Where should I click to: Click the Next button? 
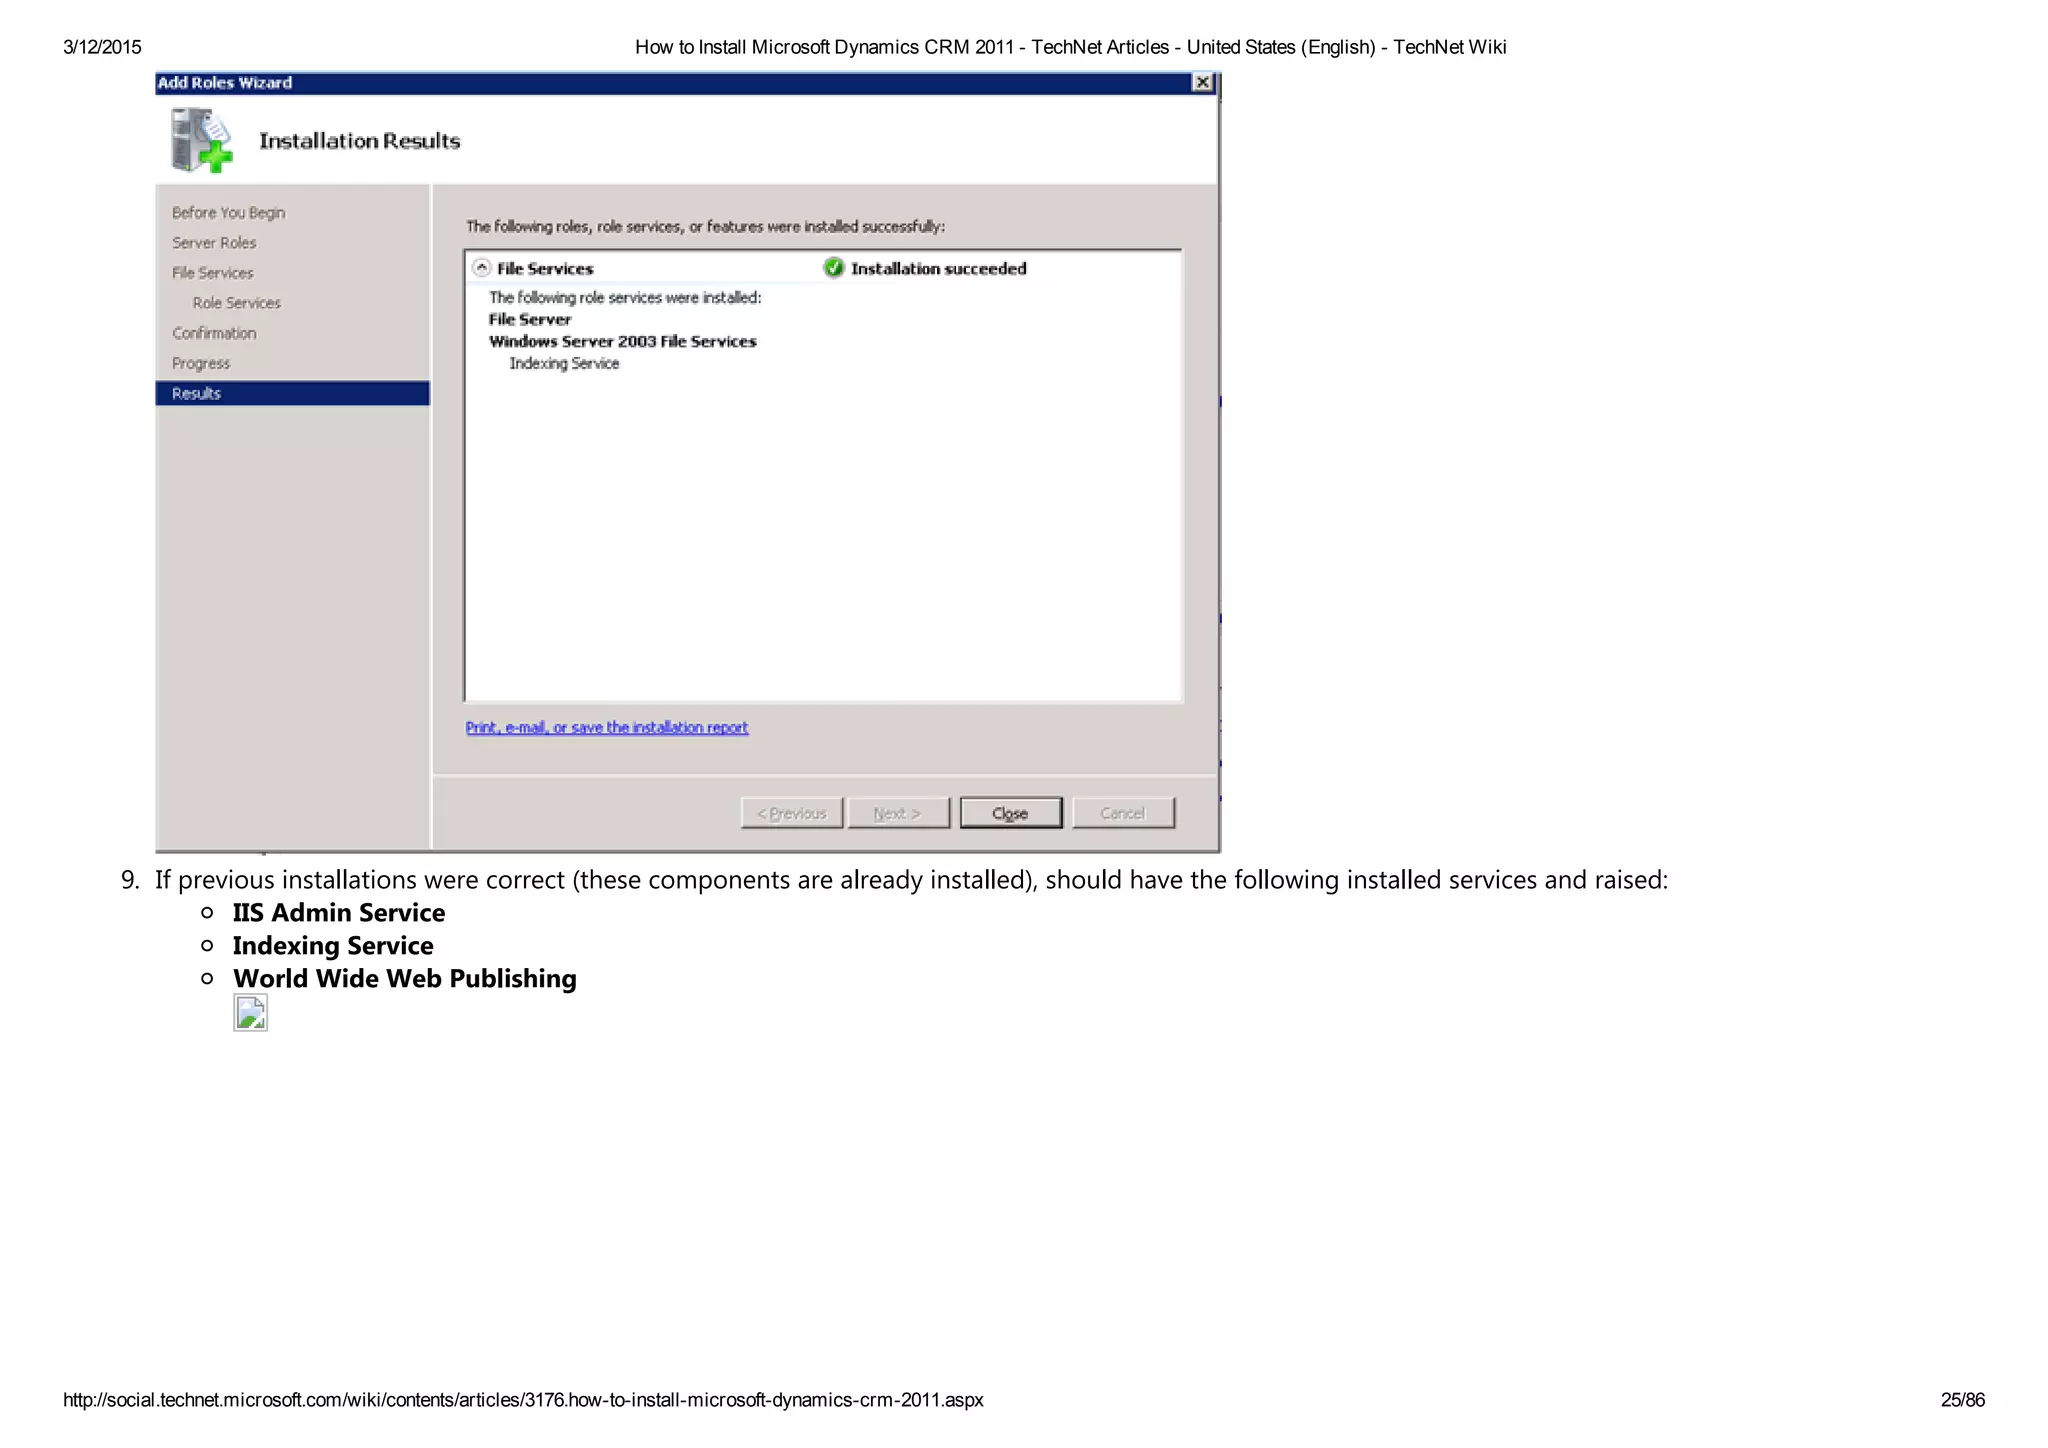click(x=898, y=813)
